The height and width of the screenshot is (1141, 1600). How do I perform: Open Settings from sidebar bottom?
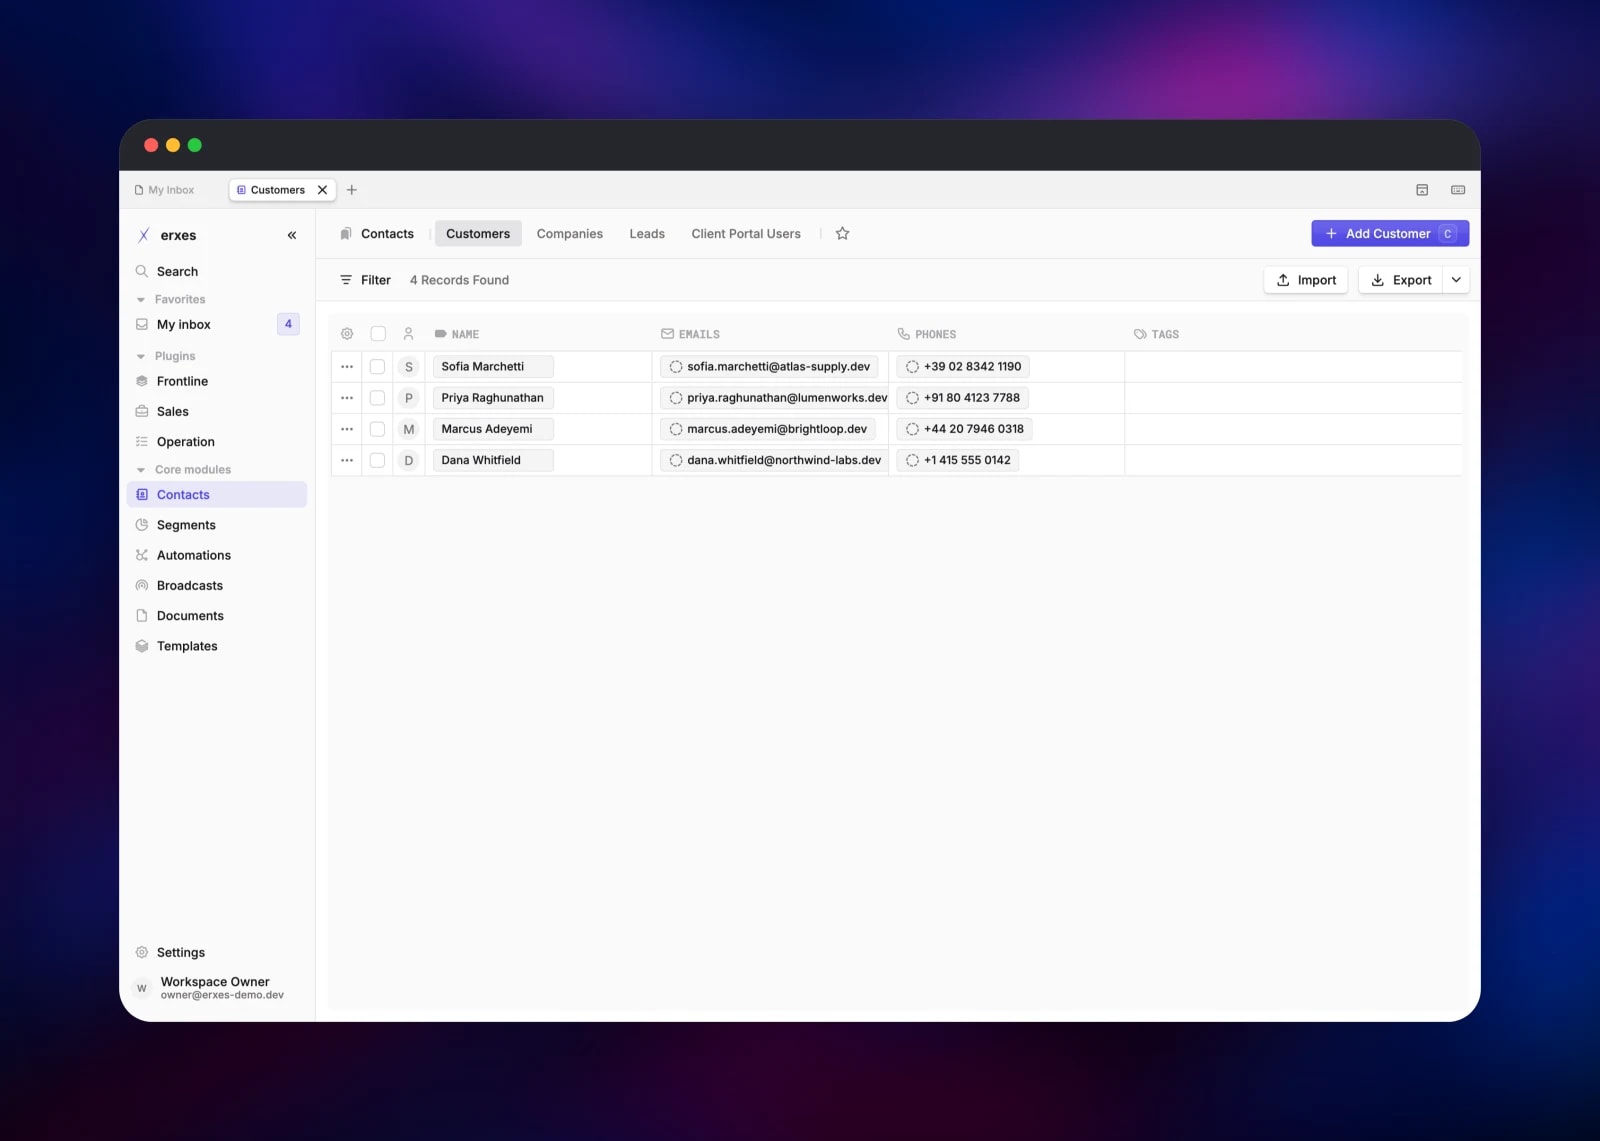[x=217, y=952]
